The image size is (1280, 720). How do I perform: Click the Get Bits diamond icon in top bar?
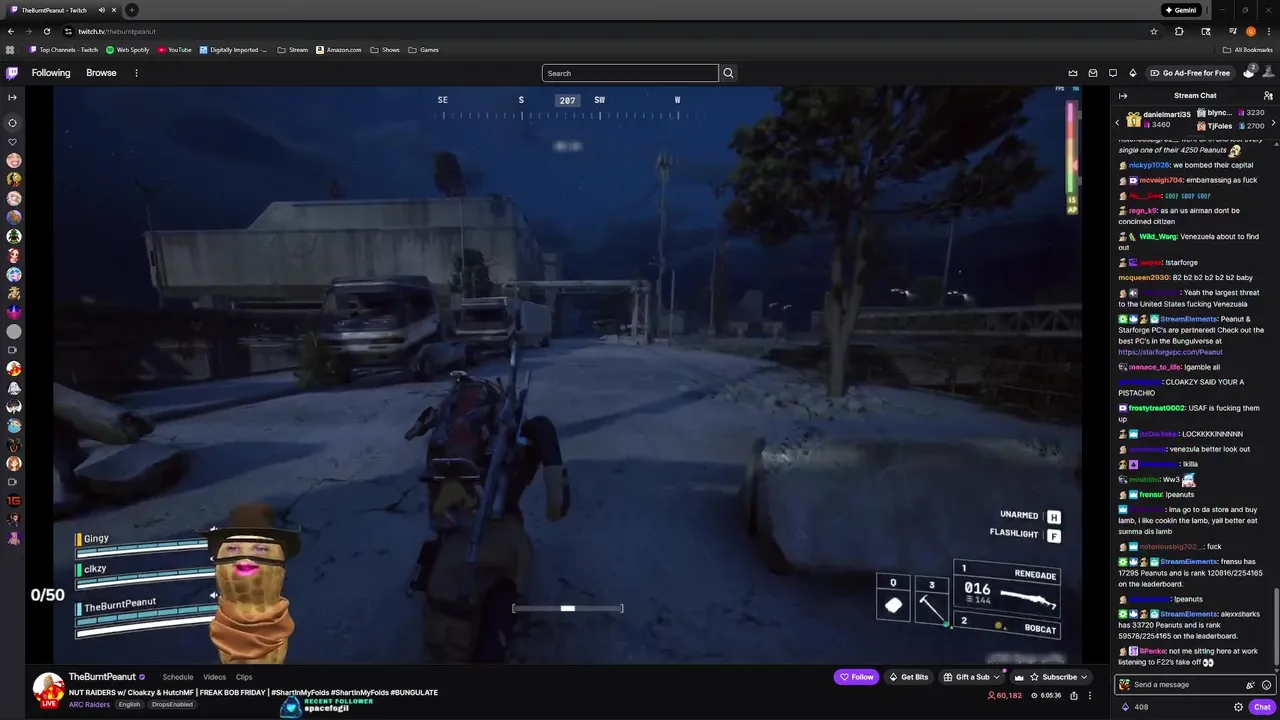1133,73
